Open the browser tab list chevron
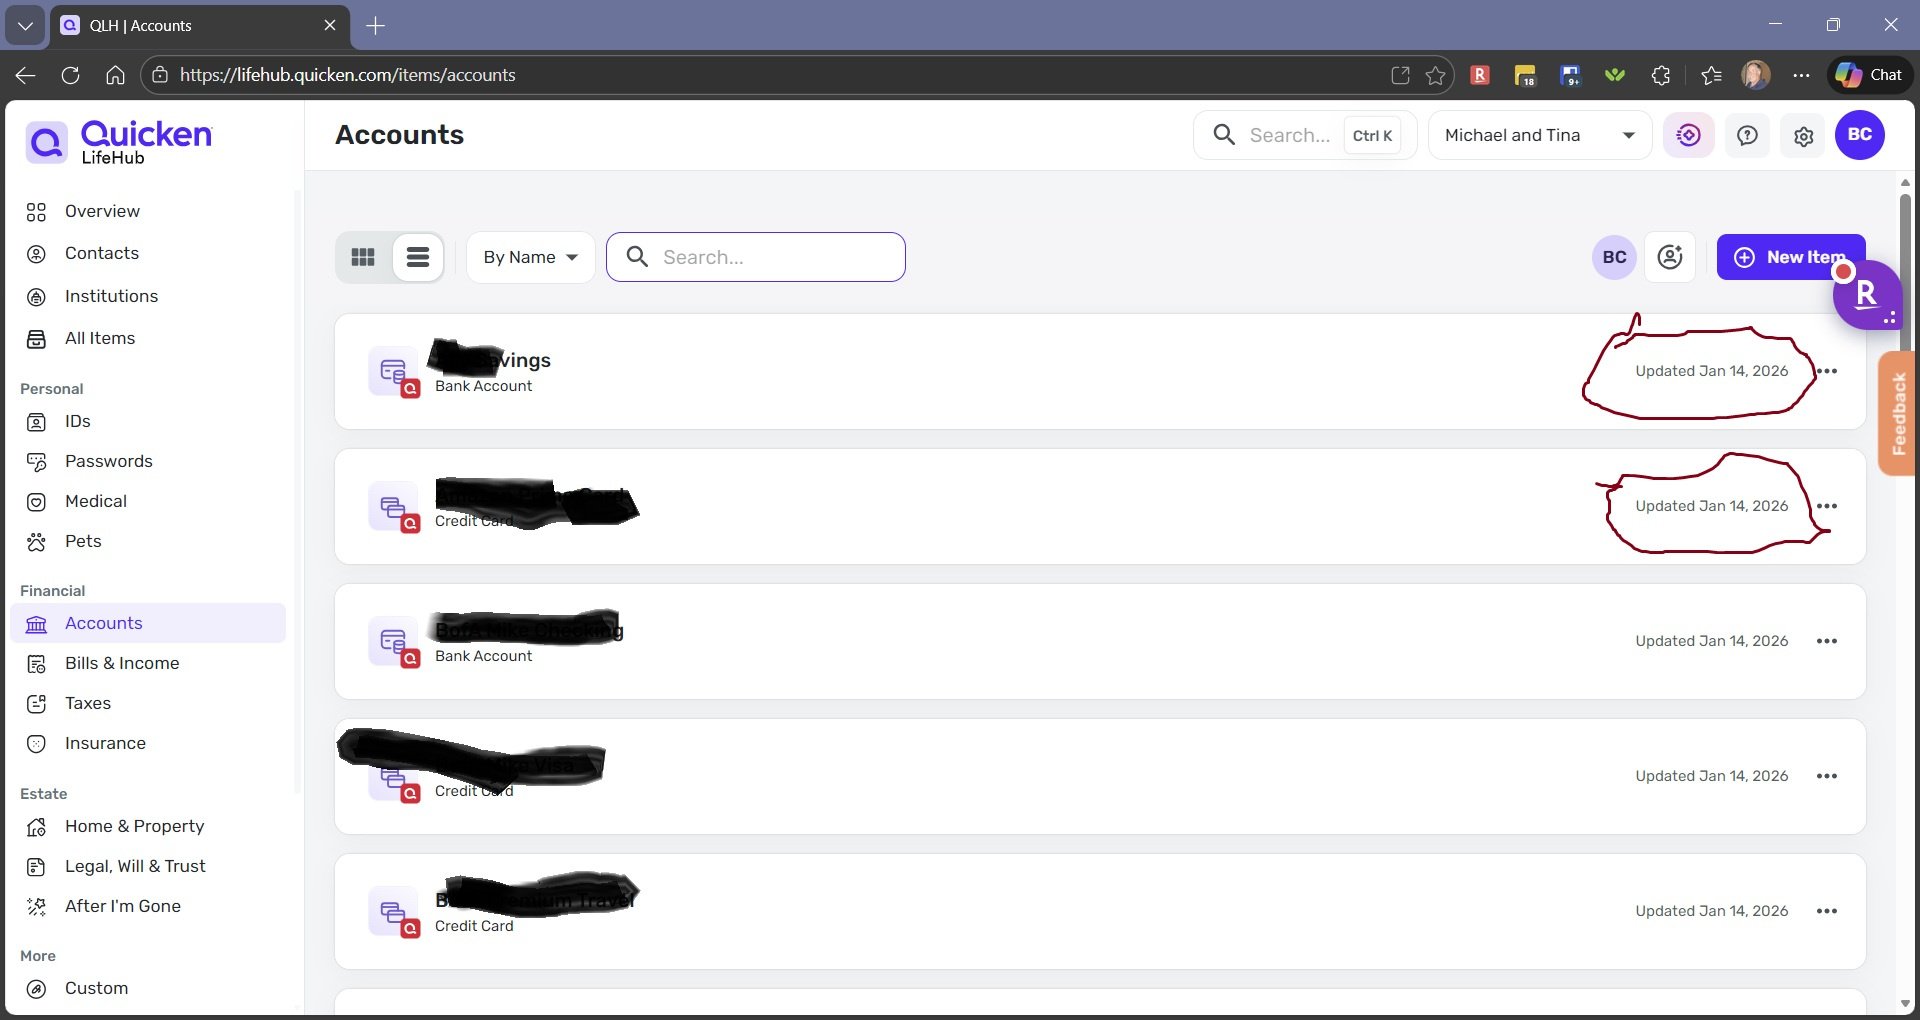The image size is (1920, 1020). (25, 25)
